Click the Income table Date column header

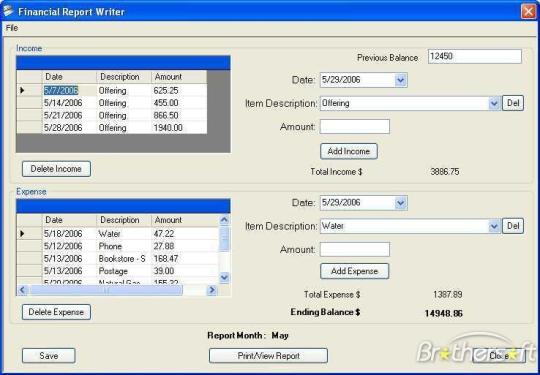69,77
